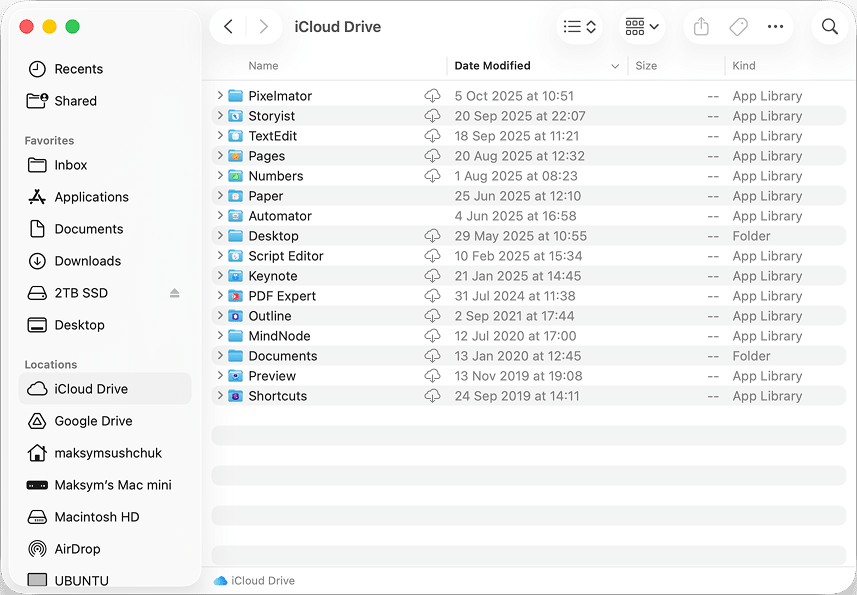Screen dimensions: 857x595
Task: Expand the Pixelmator folder disclosure triangle
Action: pos(220,96)
